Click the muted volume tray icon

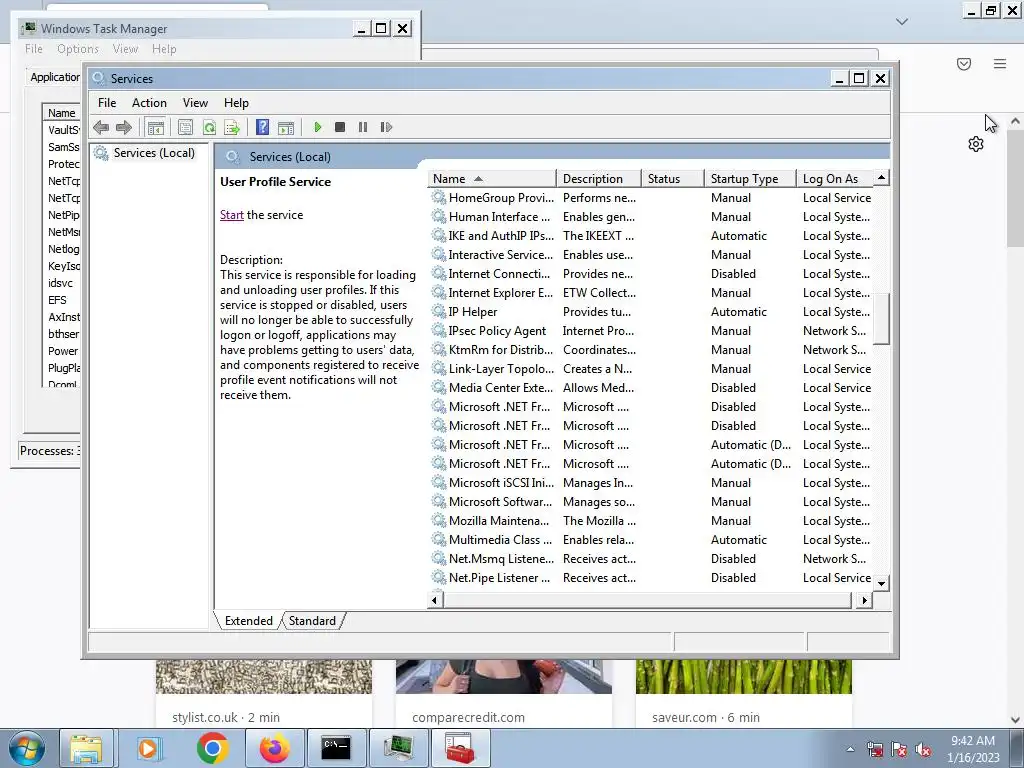pyautogui.click(x=923, y=750)
